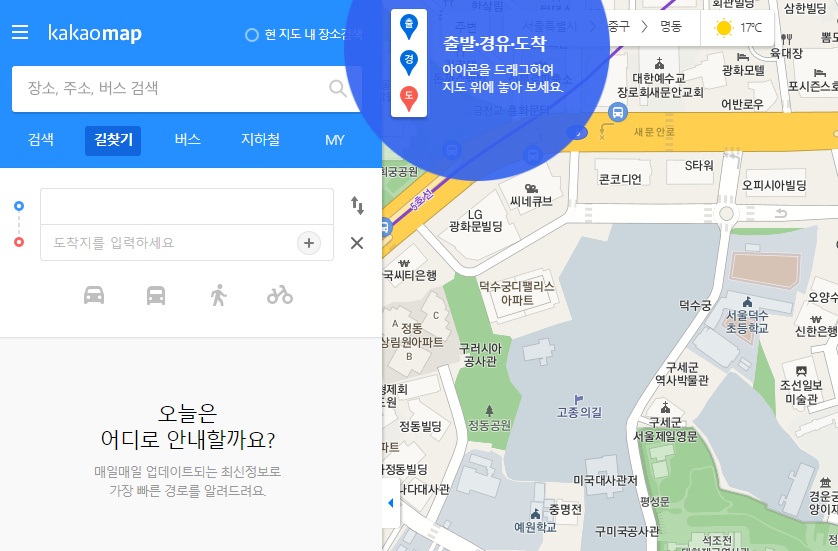
Task: Select the blue 출 start pin icon
Action: (x=409, y=27)
